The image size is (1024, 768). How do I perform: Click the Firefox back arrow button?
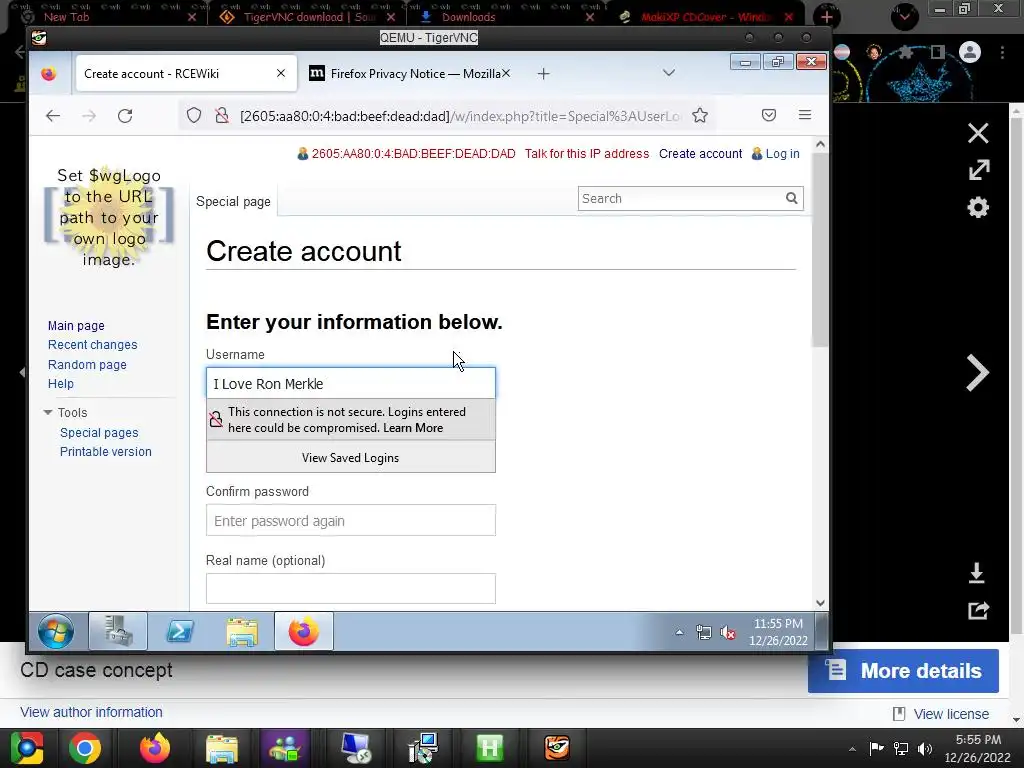(x=53, y=116)
